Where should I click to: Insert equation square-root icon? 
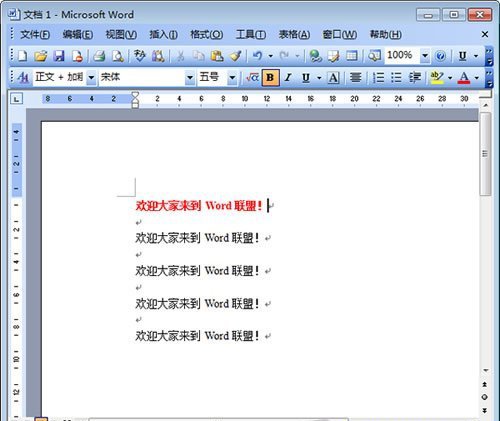pyautogui.click(x=252, y=78)
